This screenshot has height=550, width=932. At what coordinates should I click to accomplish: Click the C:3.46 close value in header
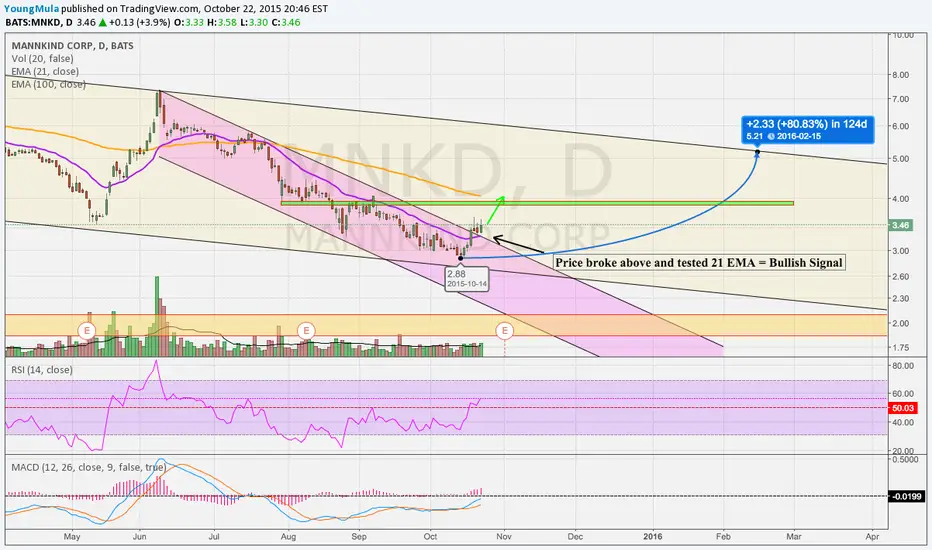click(x=286, y=23)
